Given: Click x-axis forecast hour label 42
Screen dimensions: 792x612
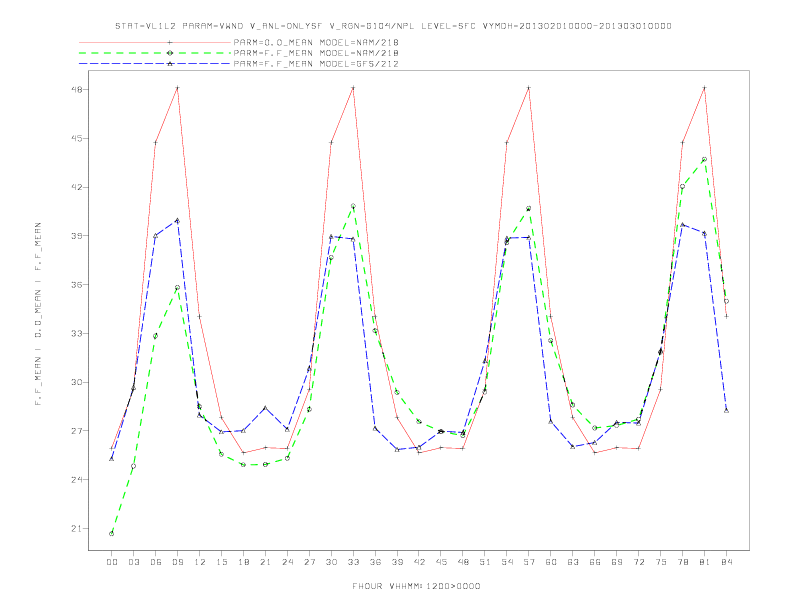Looking at the screenshot, I should [419, 562].
